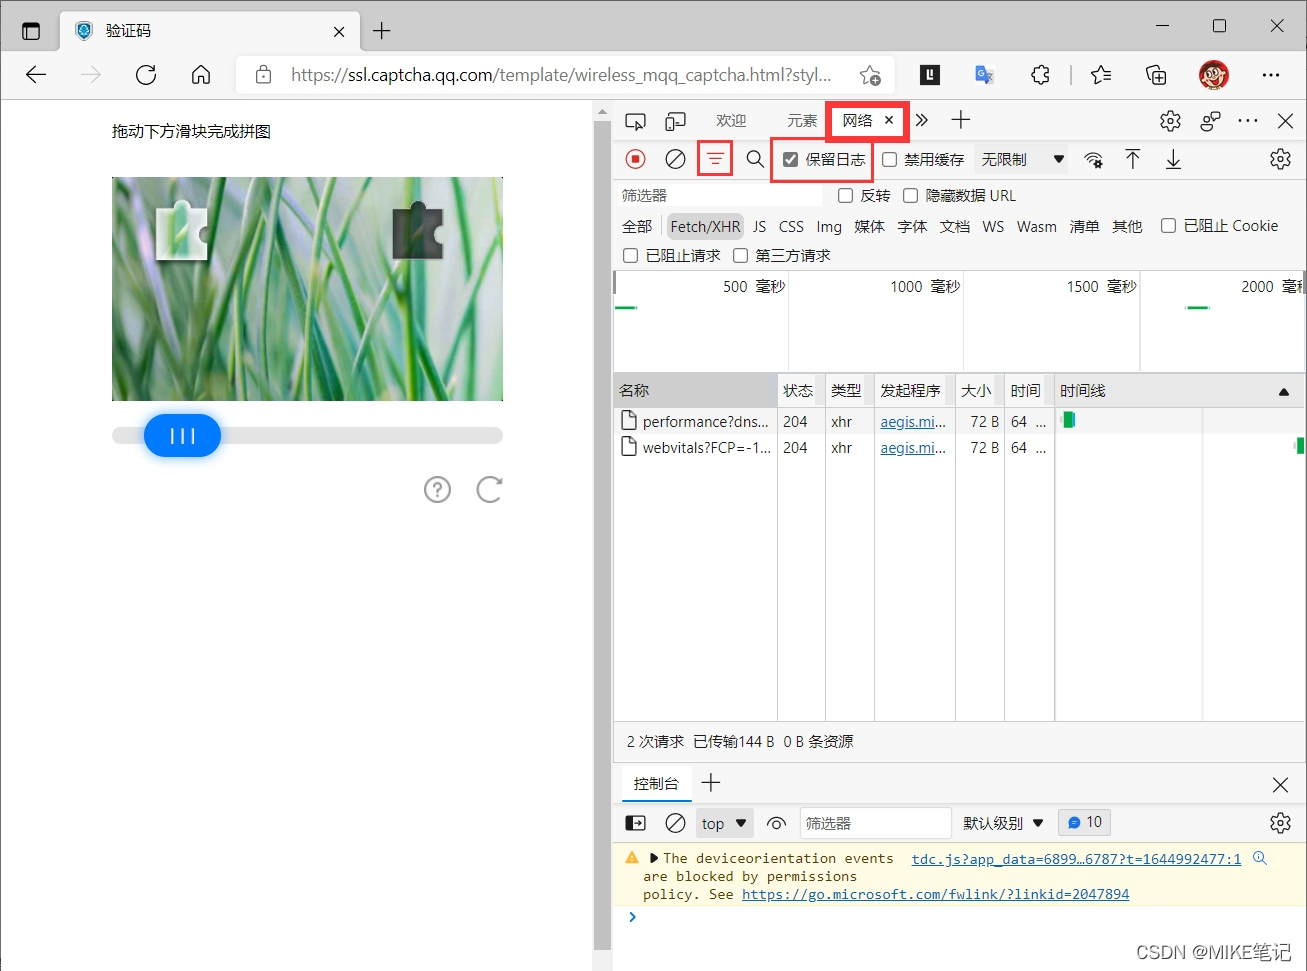Close the console drawer
The image size is (1307, 971).
(x=1280, y=785)
